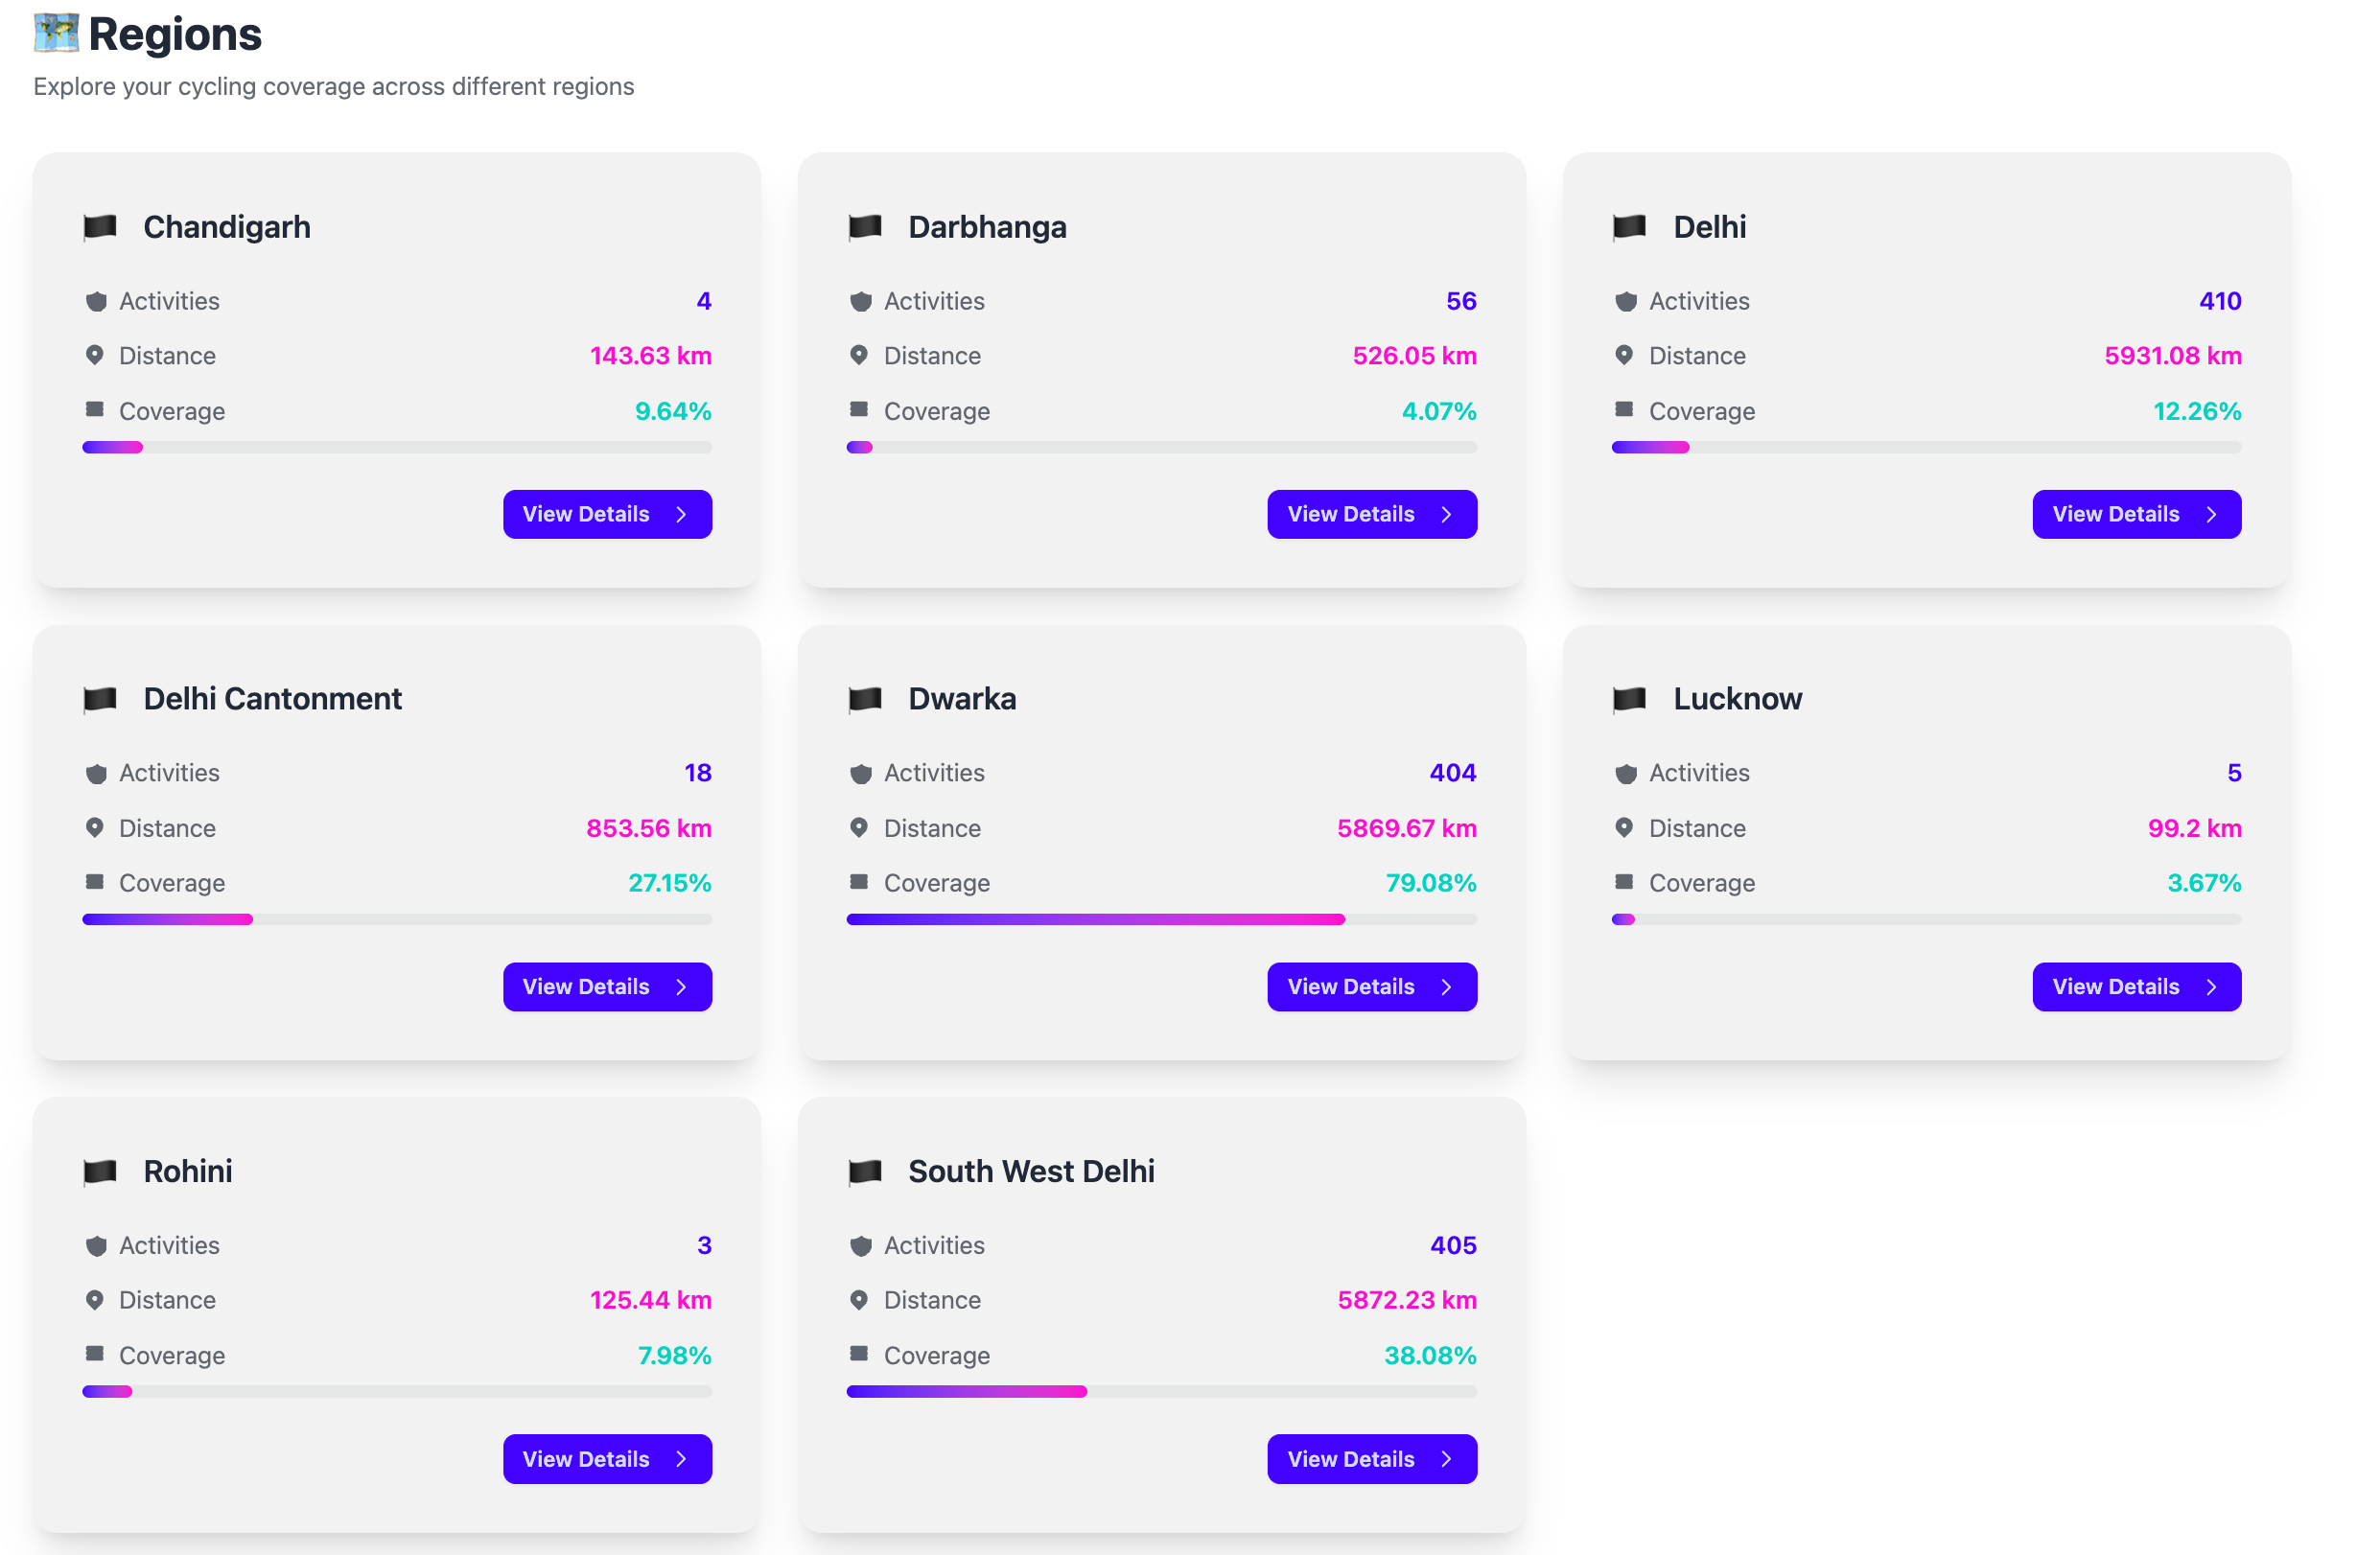Viewport: 2380px width, 1555px height.
Task: Click the chevron arrow on Dwarka's View Details
Action: pos(1446,987)
